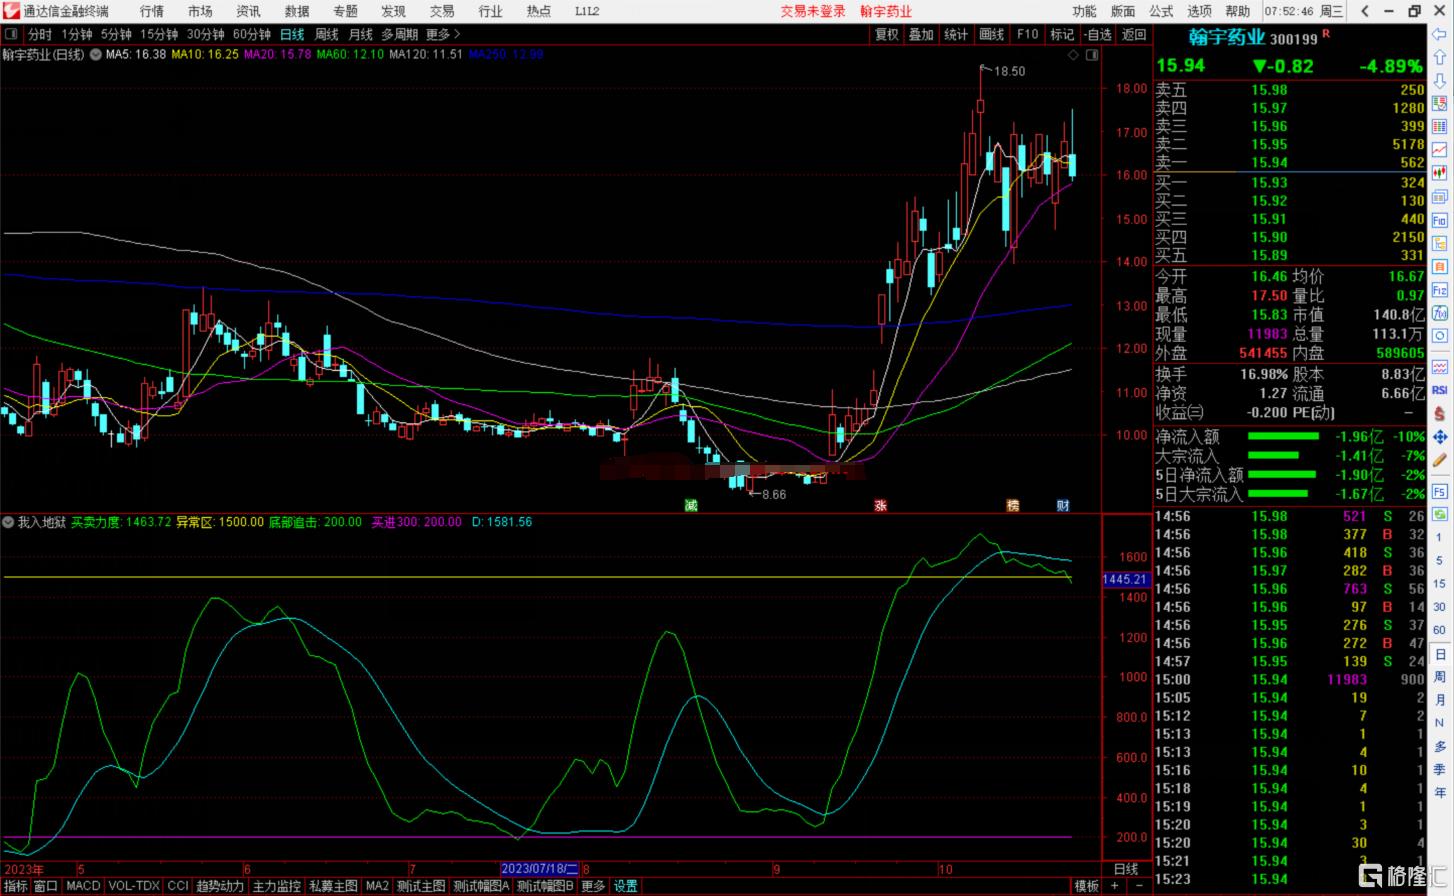Select the 季 quarterly sidebar shortcut
Screen dimensions: 1454x896
pyautogui.click(x=1440, y=769)
